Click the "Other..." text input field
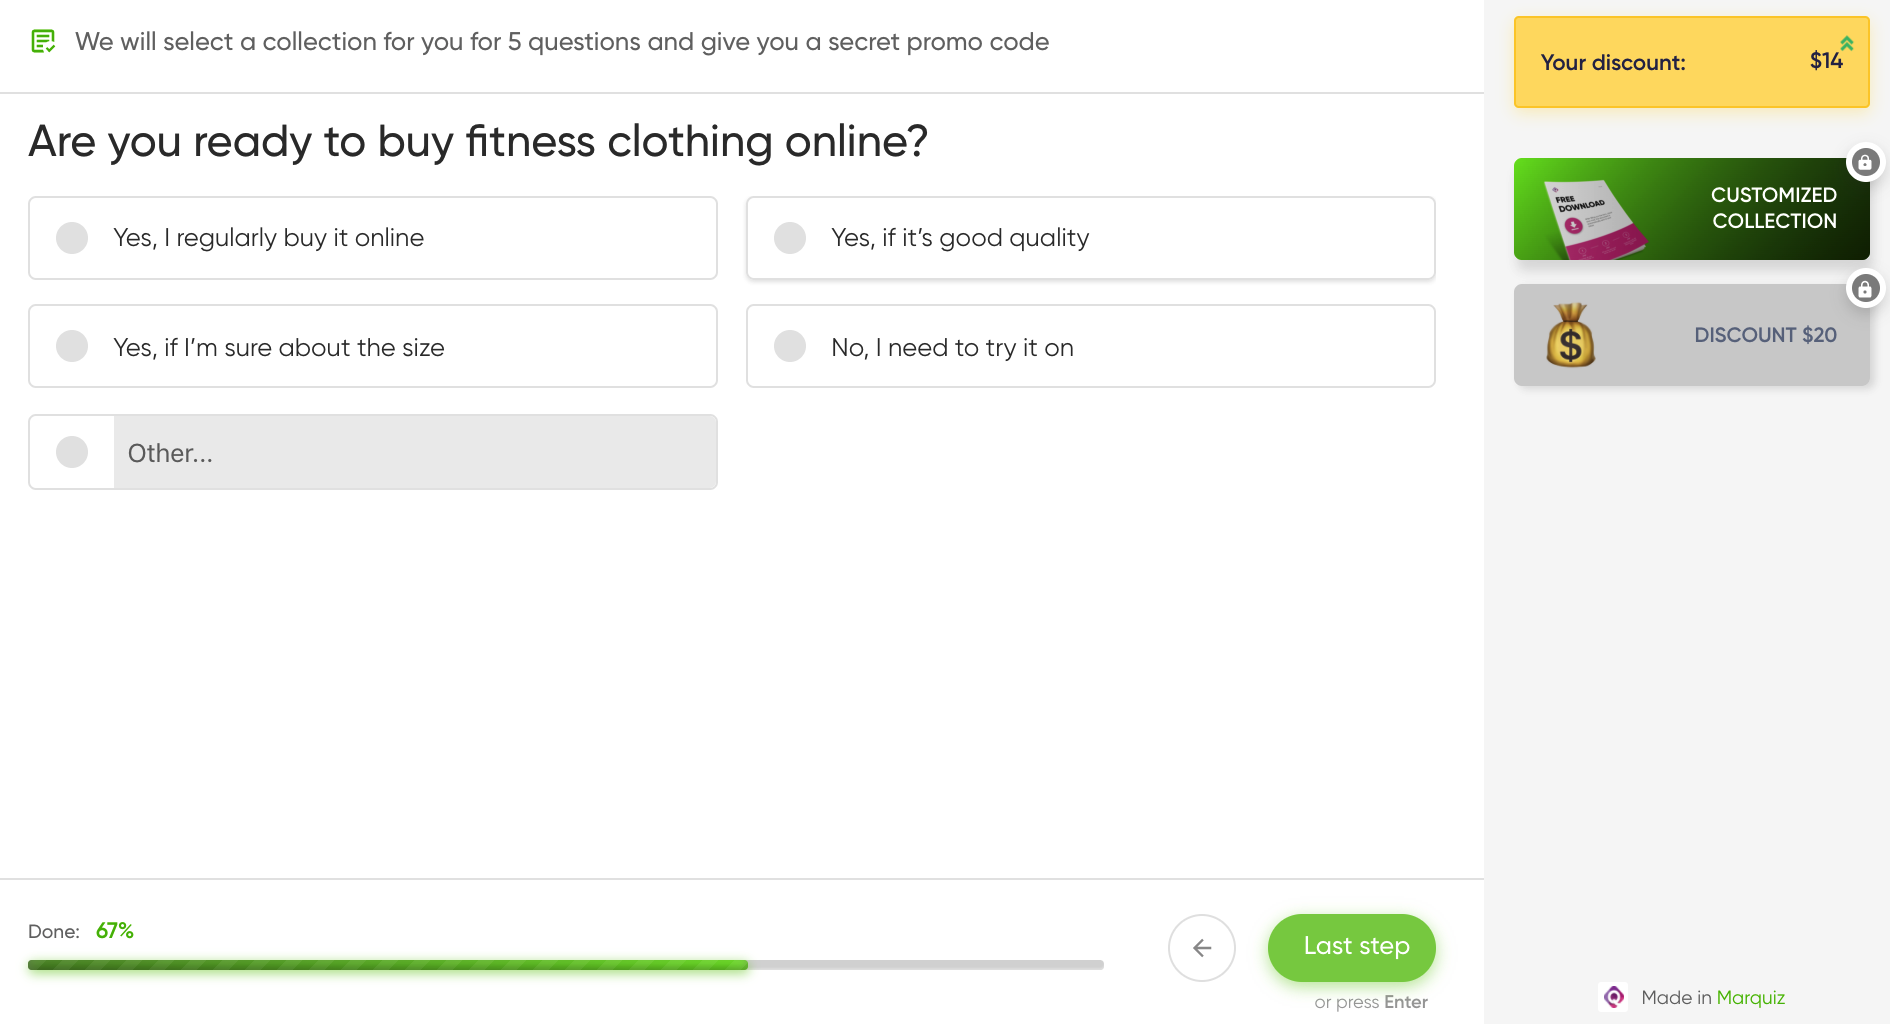1890x1024 pixels. tap(415, 453)
